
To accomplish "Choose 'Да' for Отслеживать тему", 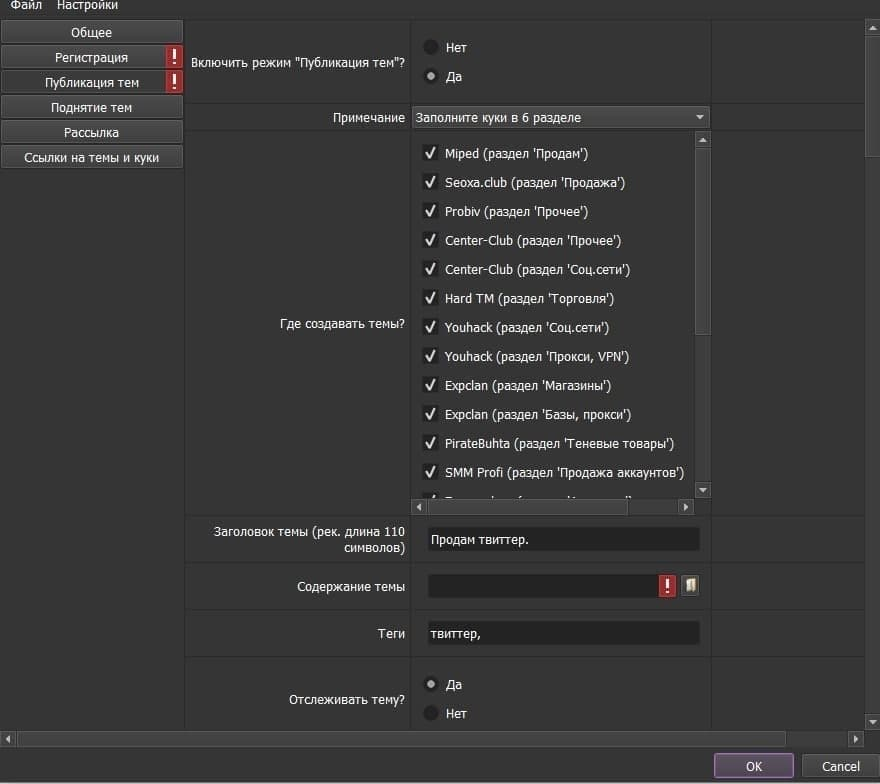I will 431,684.
